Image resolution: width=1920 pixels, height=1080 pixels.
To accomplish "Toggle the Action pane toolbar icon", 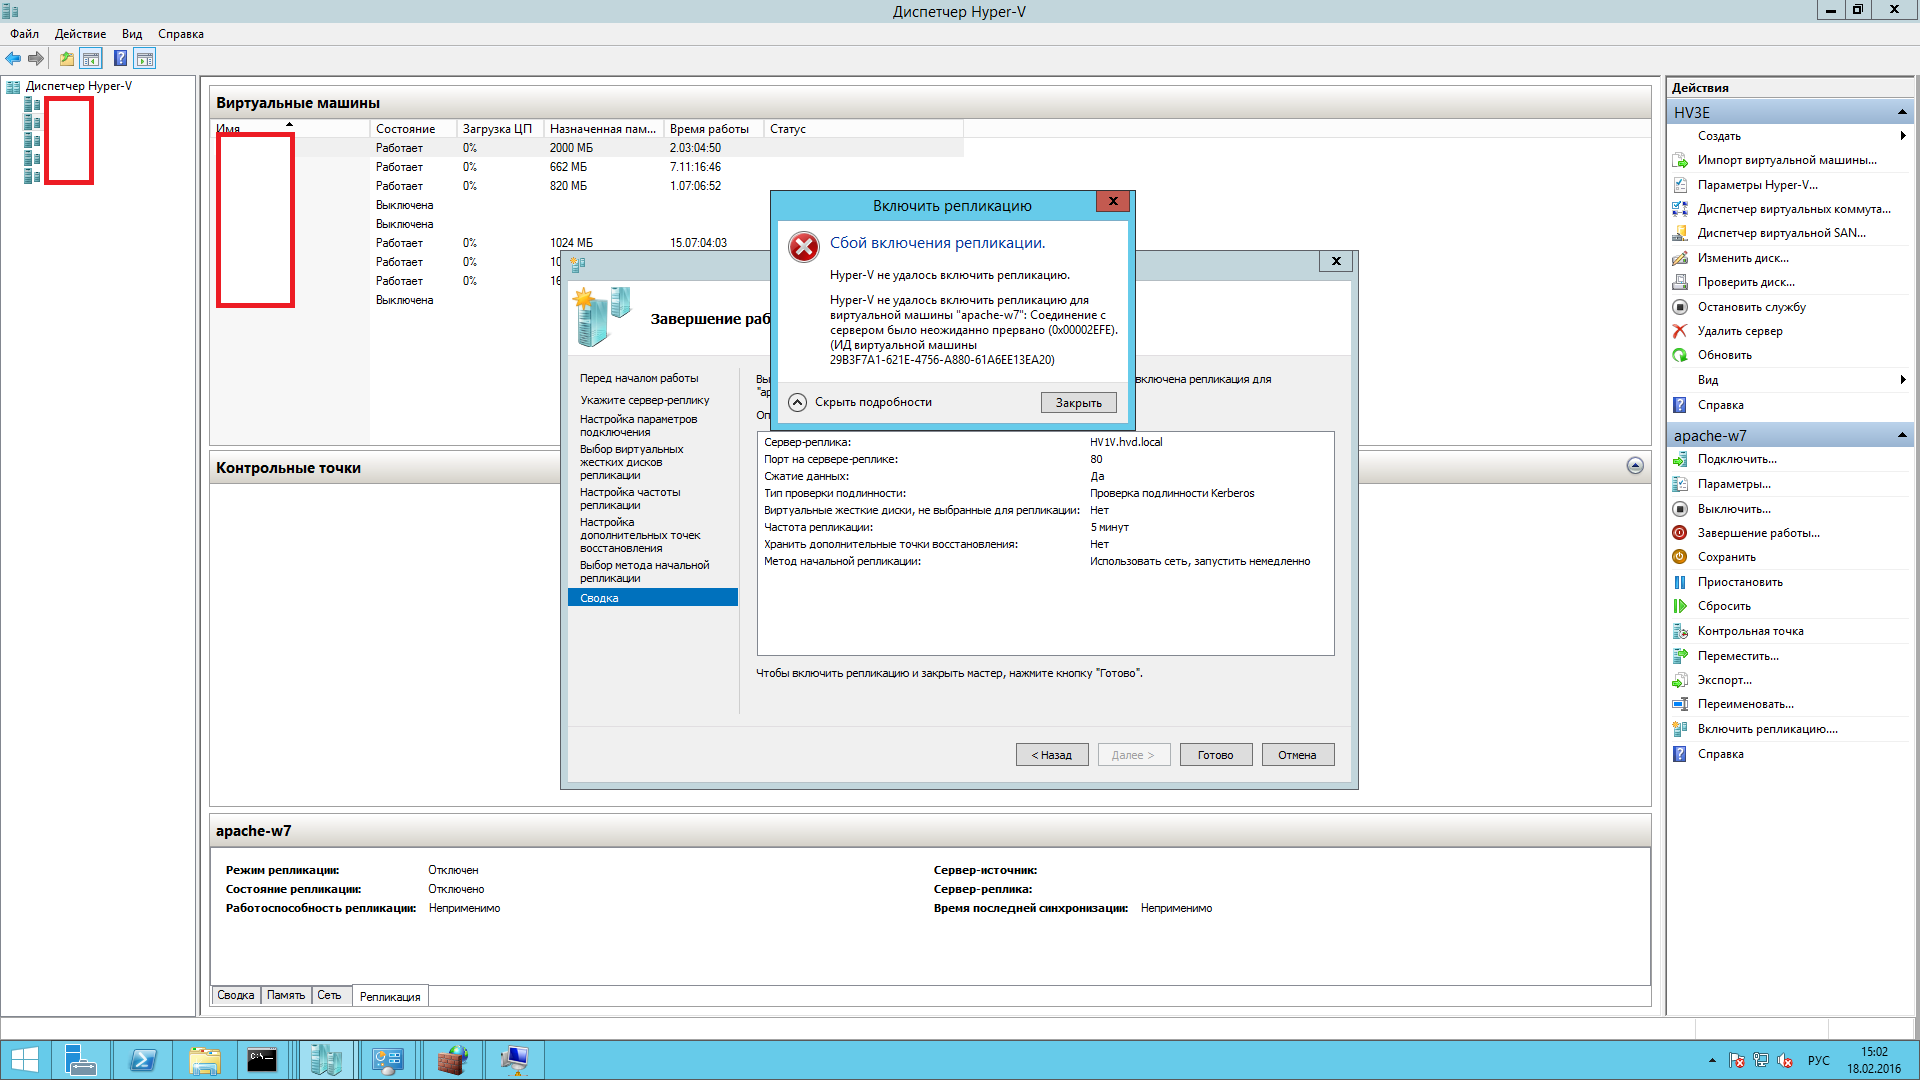I will click(145, 59).
